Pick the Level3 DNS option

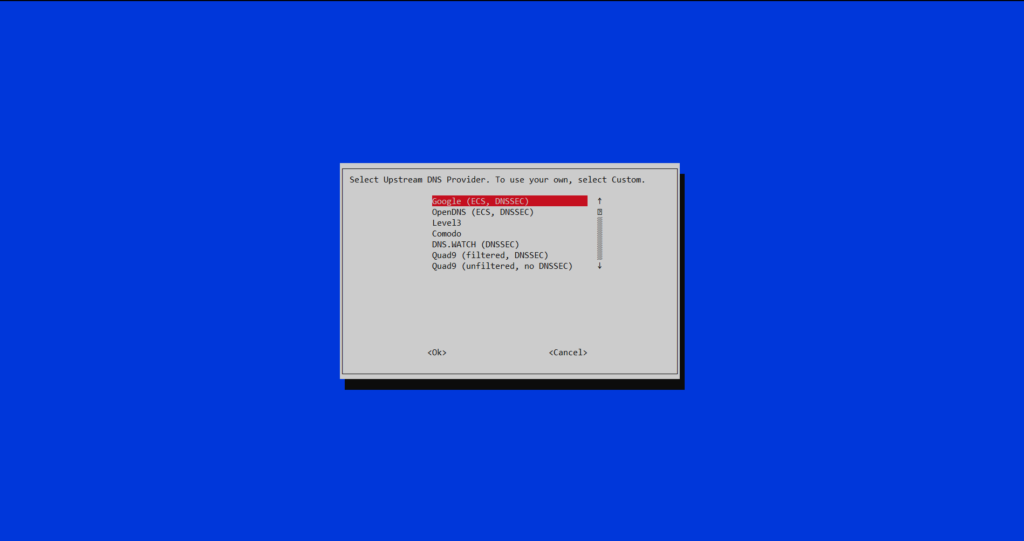point(447,223)
